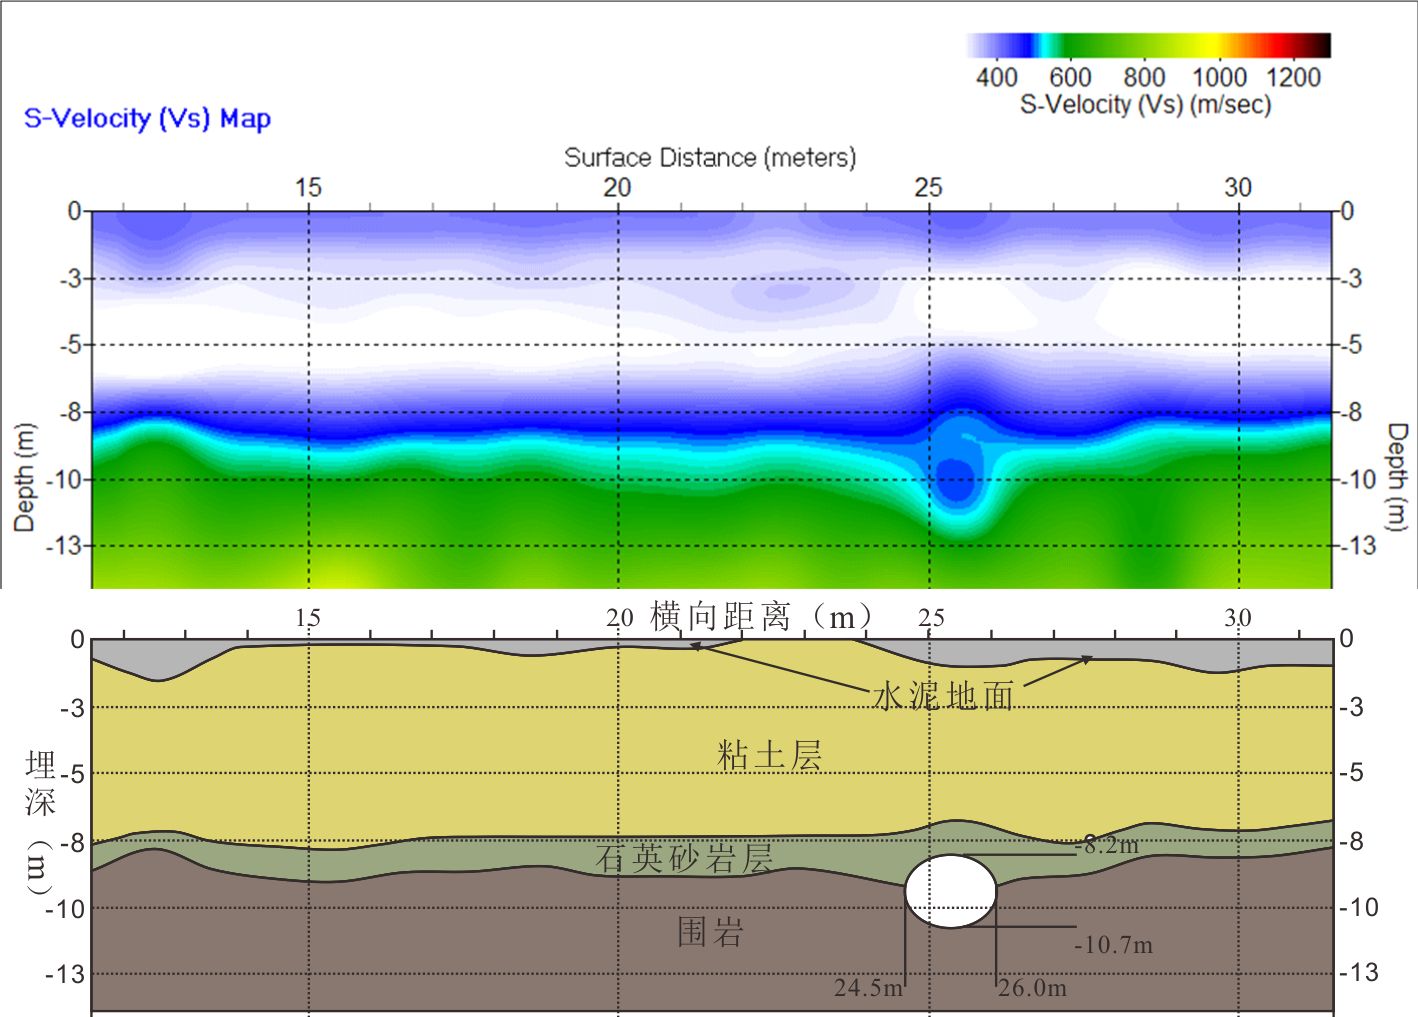Select the 横向距离（m） axis title
This screenshot has height=1017, width=1418.
click(x=761, y=616)
